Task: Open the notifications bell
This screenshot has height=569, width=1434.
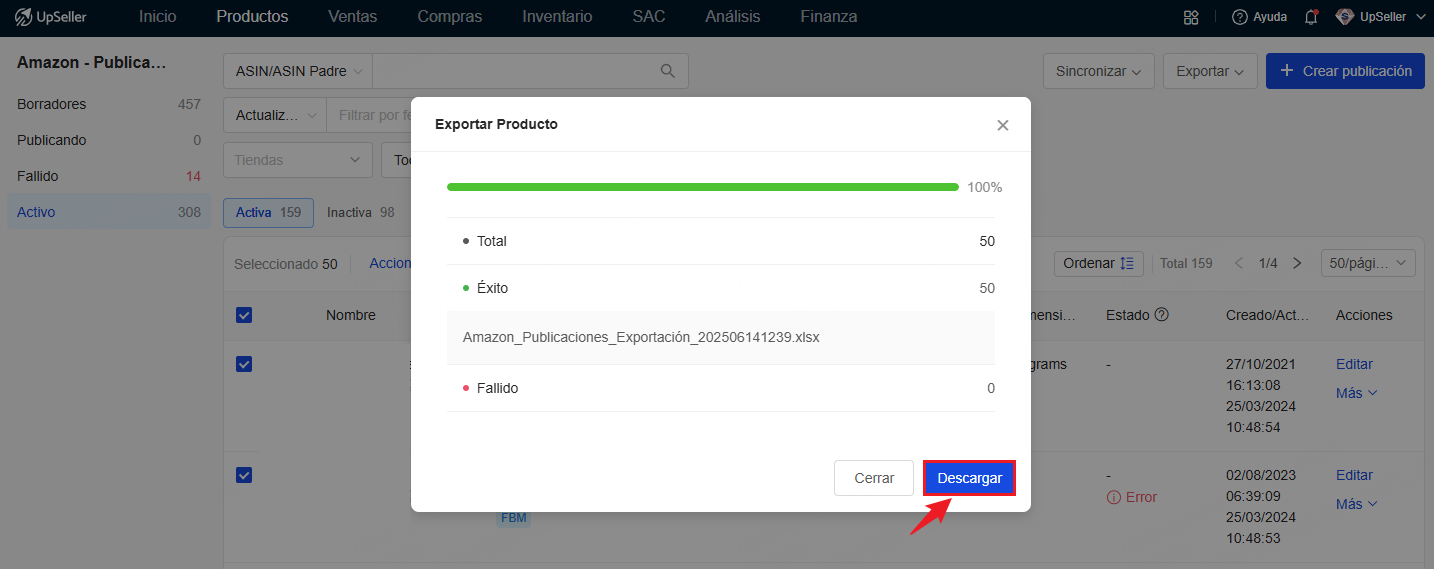Action: [1311, 17]
